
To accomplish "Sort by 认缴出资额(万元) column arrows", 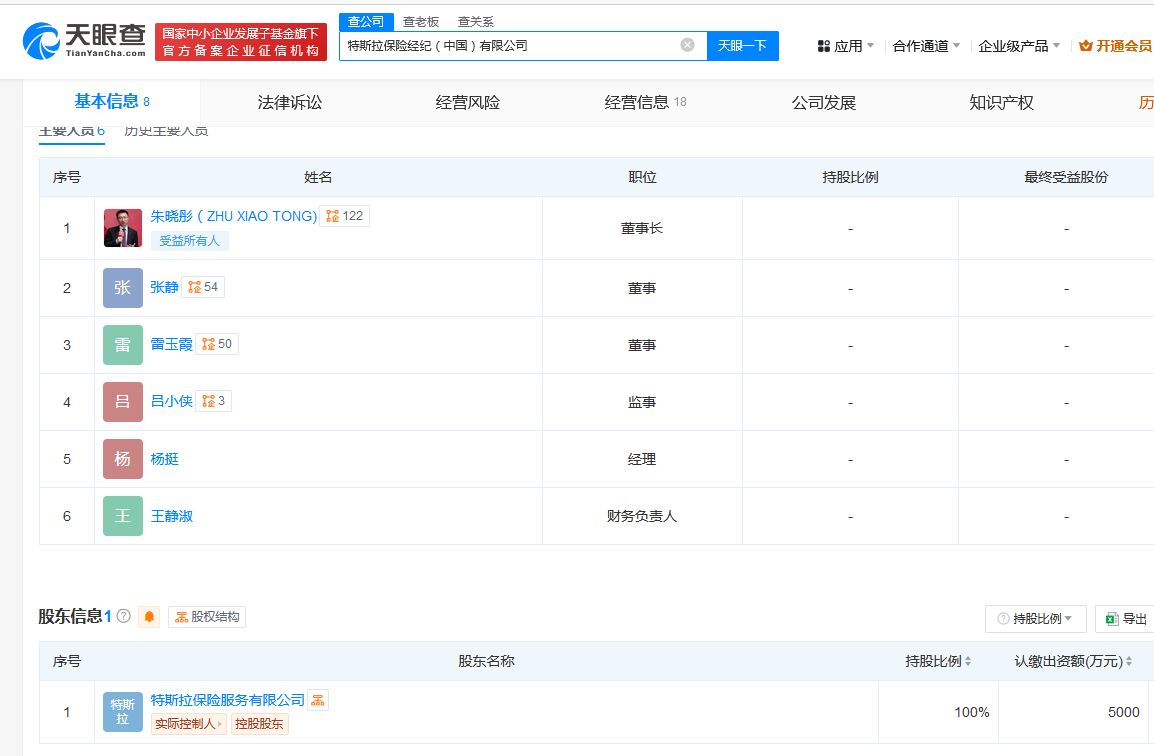I will (1129, 661).
